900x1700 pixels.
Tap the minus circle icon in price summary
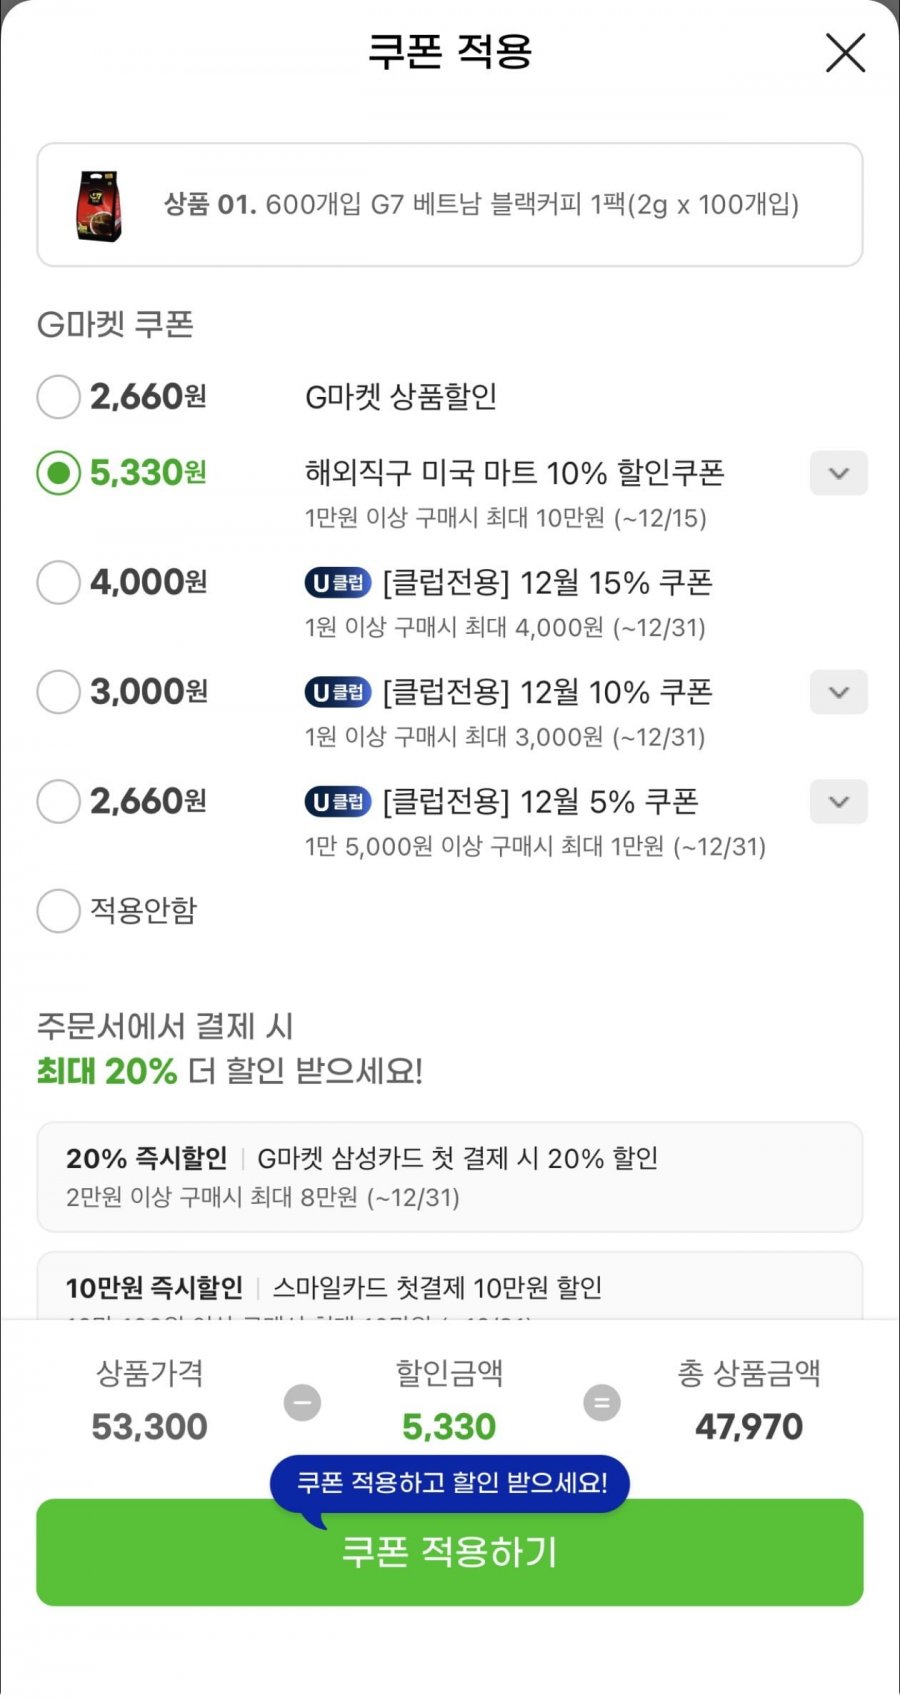(x=302, y=1402)
